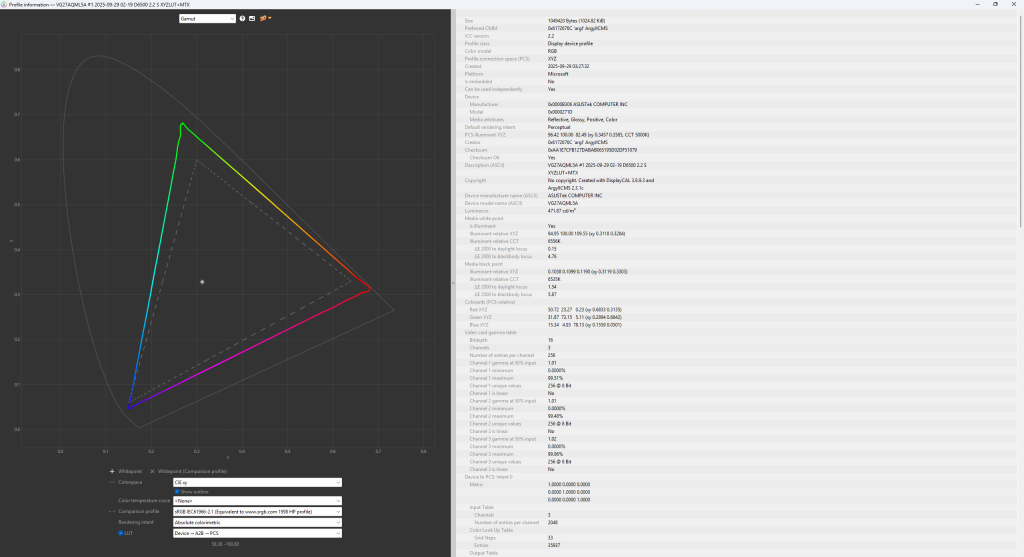Viewport: 1024px width, 557px height.
Task: Toggle the Show outline checkbox
Action: click(177, 491)
